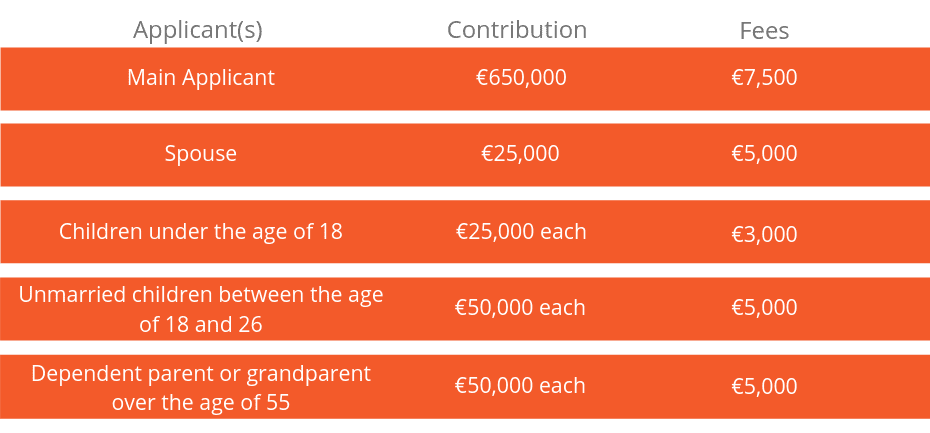The width and height of the screenshot is (930, 433).
Task: Select the Main Applicant row label
Action: point(201,78)
